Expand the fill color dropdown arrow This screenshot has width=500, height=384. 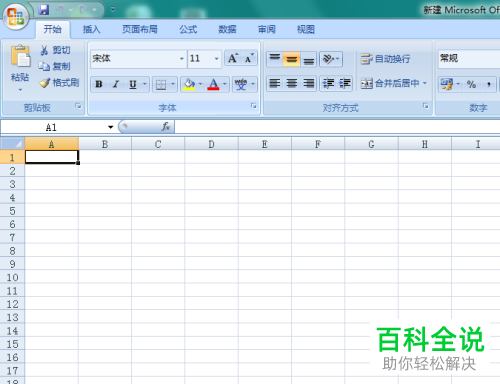(200, 84)
